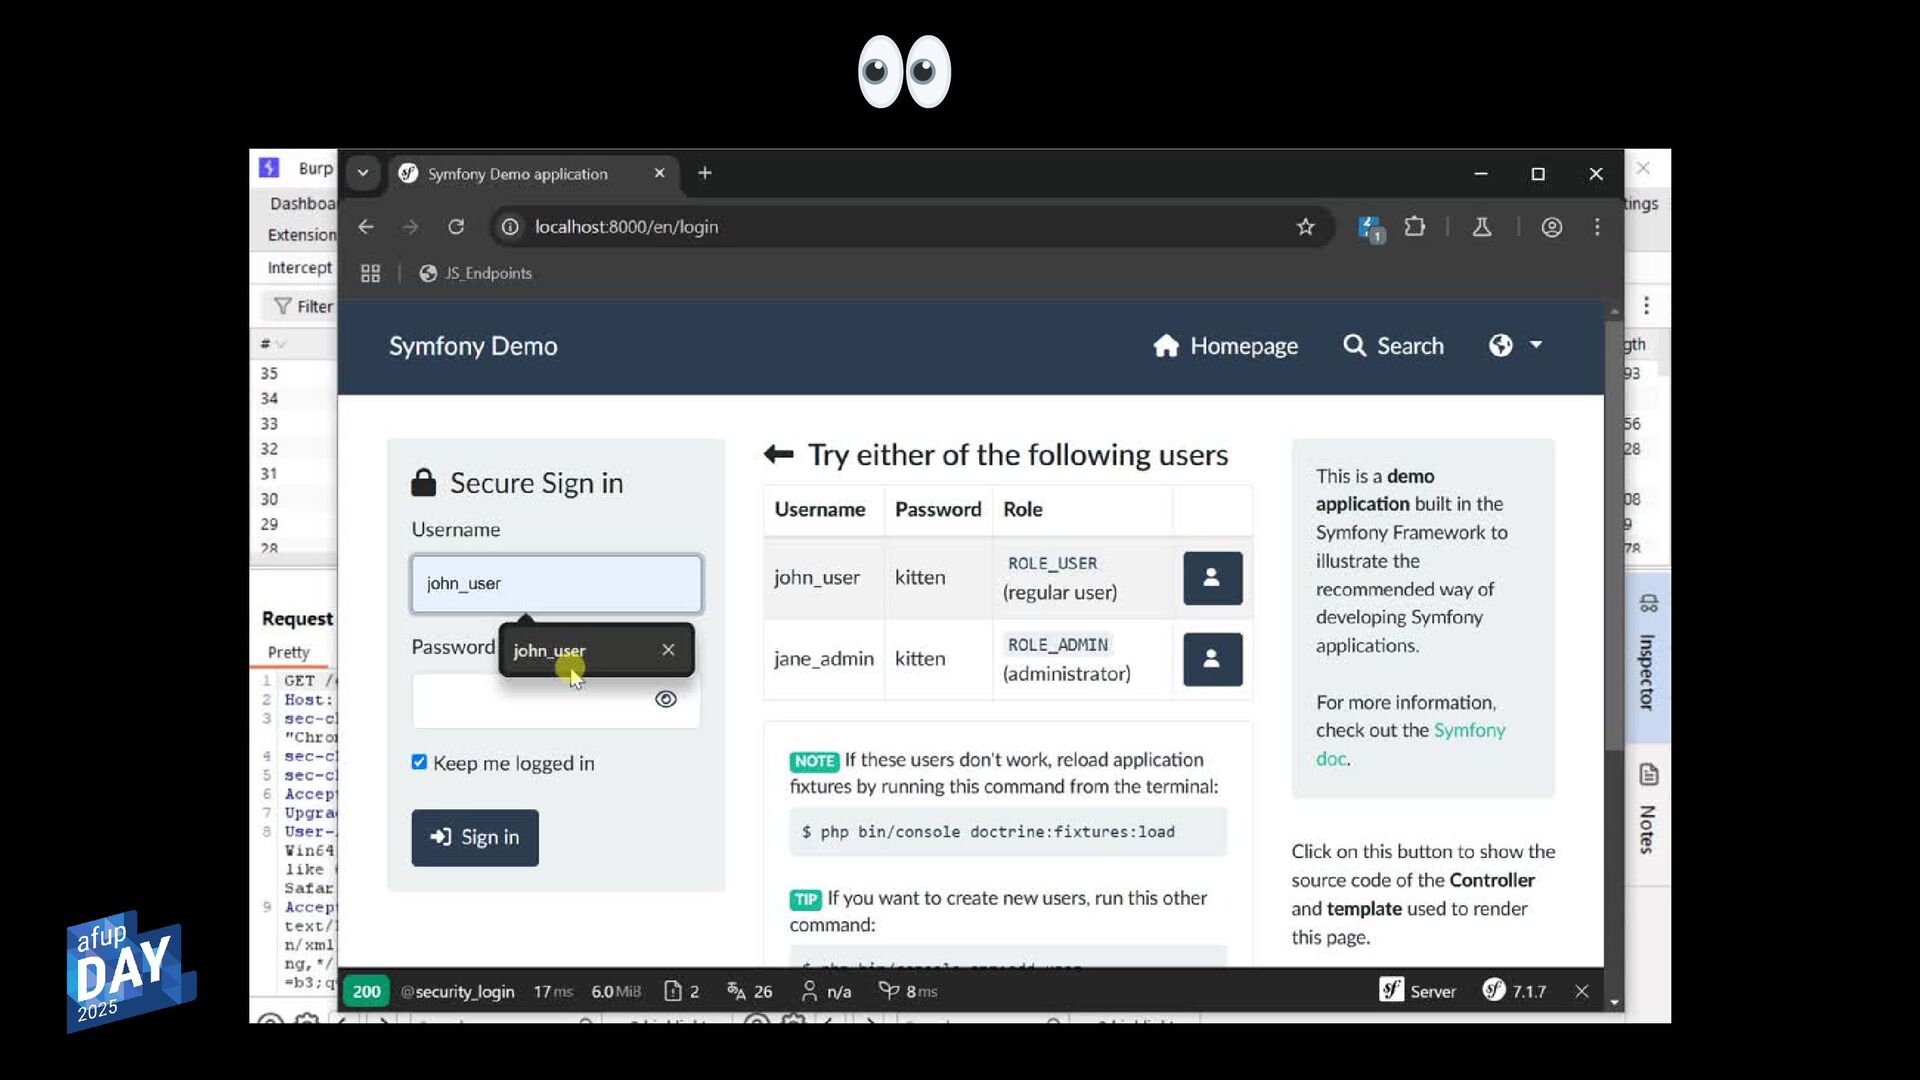Viewport: 1920px width, 1080px height.
Task: Open Burp Inspector side panel
Action: [x=1647, y=656]
